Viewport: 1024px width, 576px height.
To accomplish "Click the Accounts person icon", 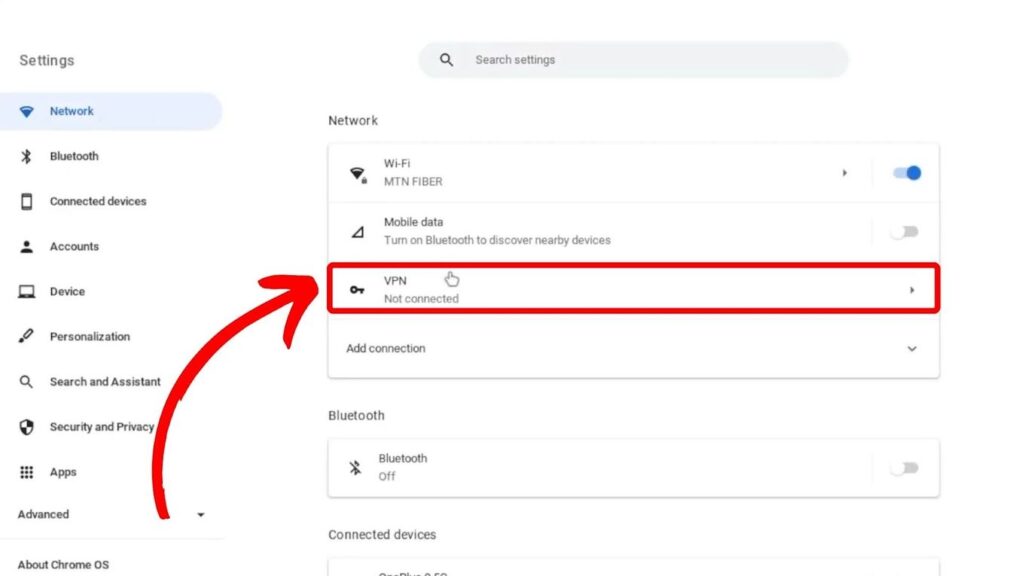I will coord(26,246).
